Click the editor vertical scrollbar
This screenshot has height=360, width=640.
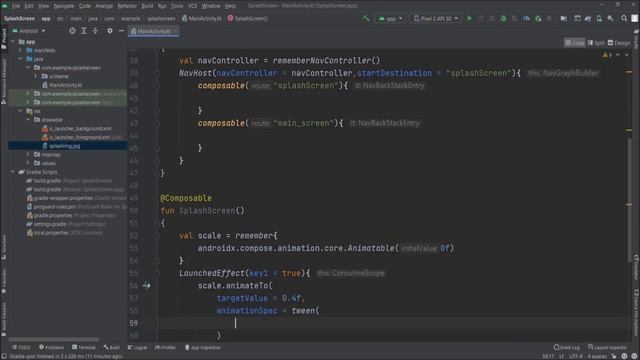pos(629,200)
